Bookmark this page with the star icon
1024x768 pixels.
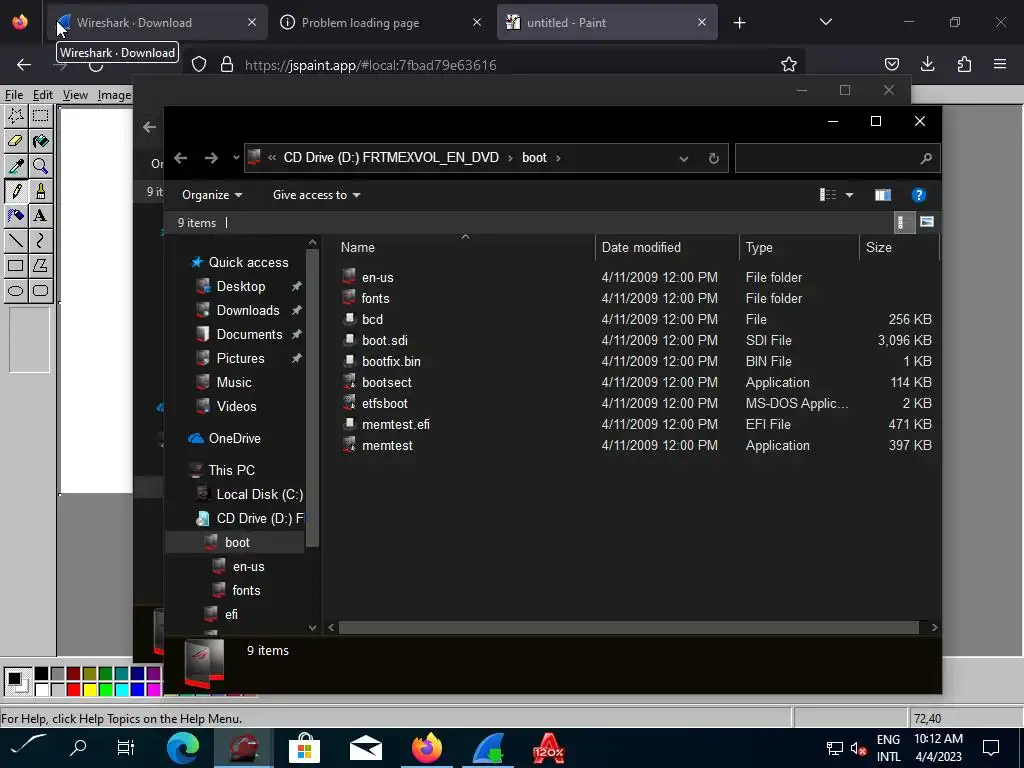click(x=789, y=64)
